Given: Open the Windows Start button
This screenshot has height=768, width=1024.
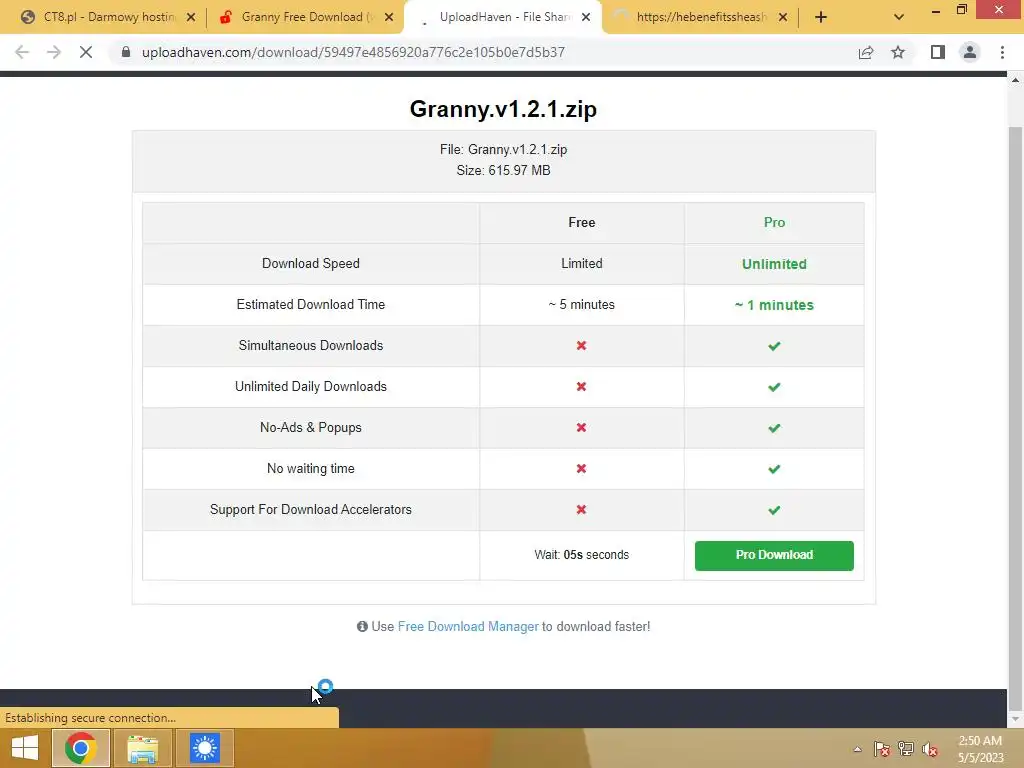Looking at the screenshot, I should point(25,748).
